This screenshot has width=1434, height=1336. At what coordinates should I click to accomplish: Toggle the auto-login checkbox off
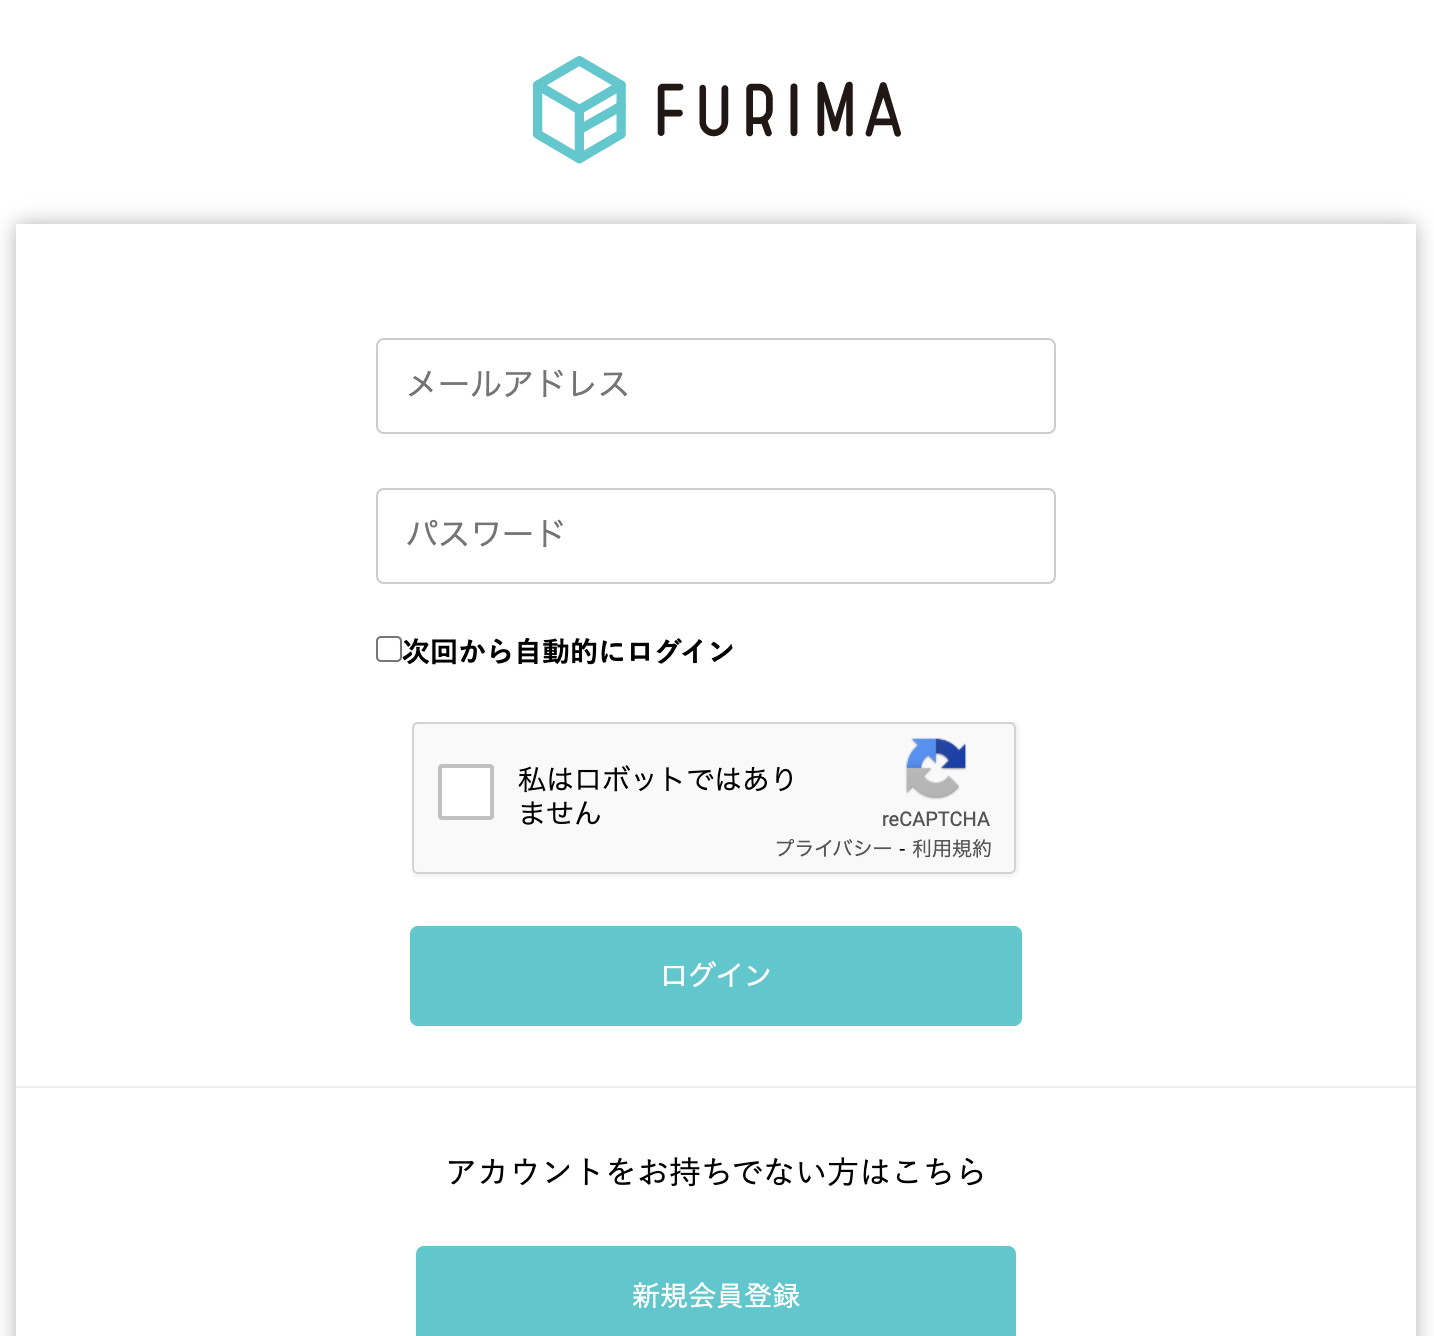[387, 649]
